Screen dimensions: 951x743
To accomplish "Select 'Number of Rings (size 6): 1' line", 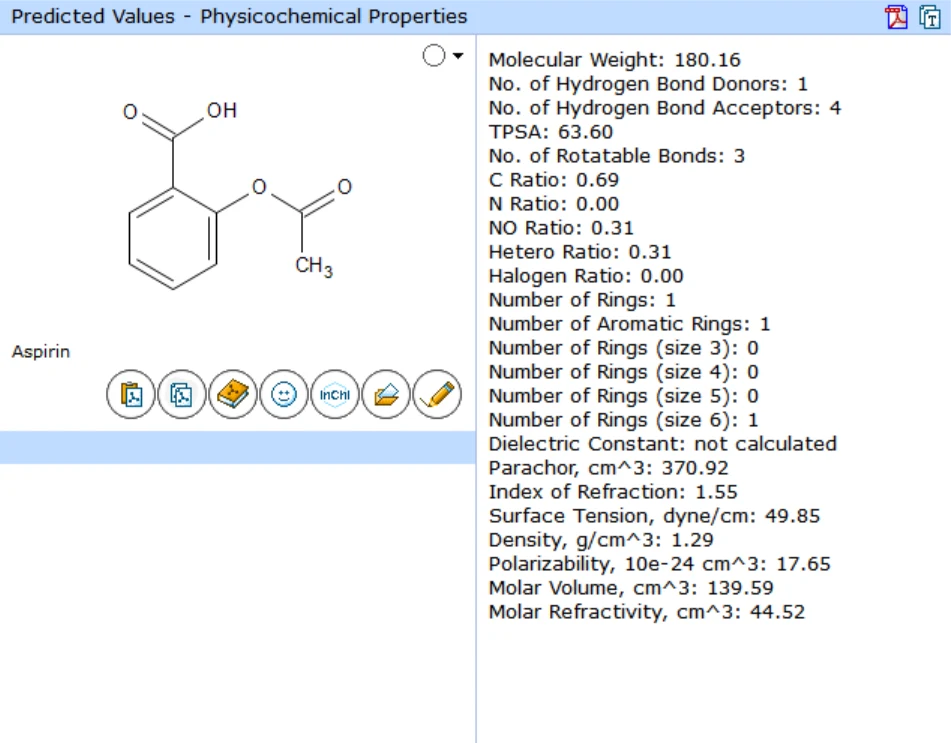I will pos(623,420).
